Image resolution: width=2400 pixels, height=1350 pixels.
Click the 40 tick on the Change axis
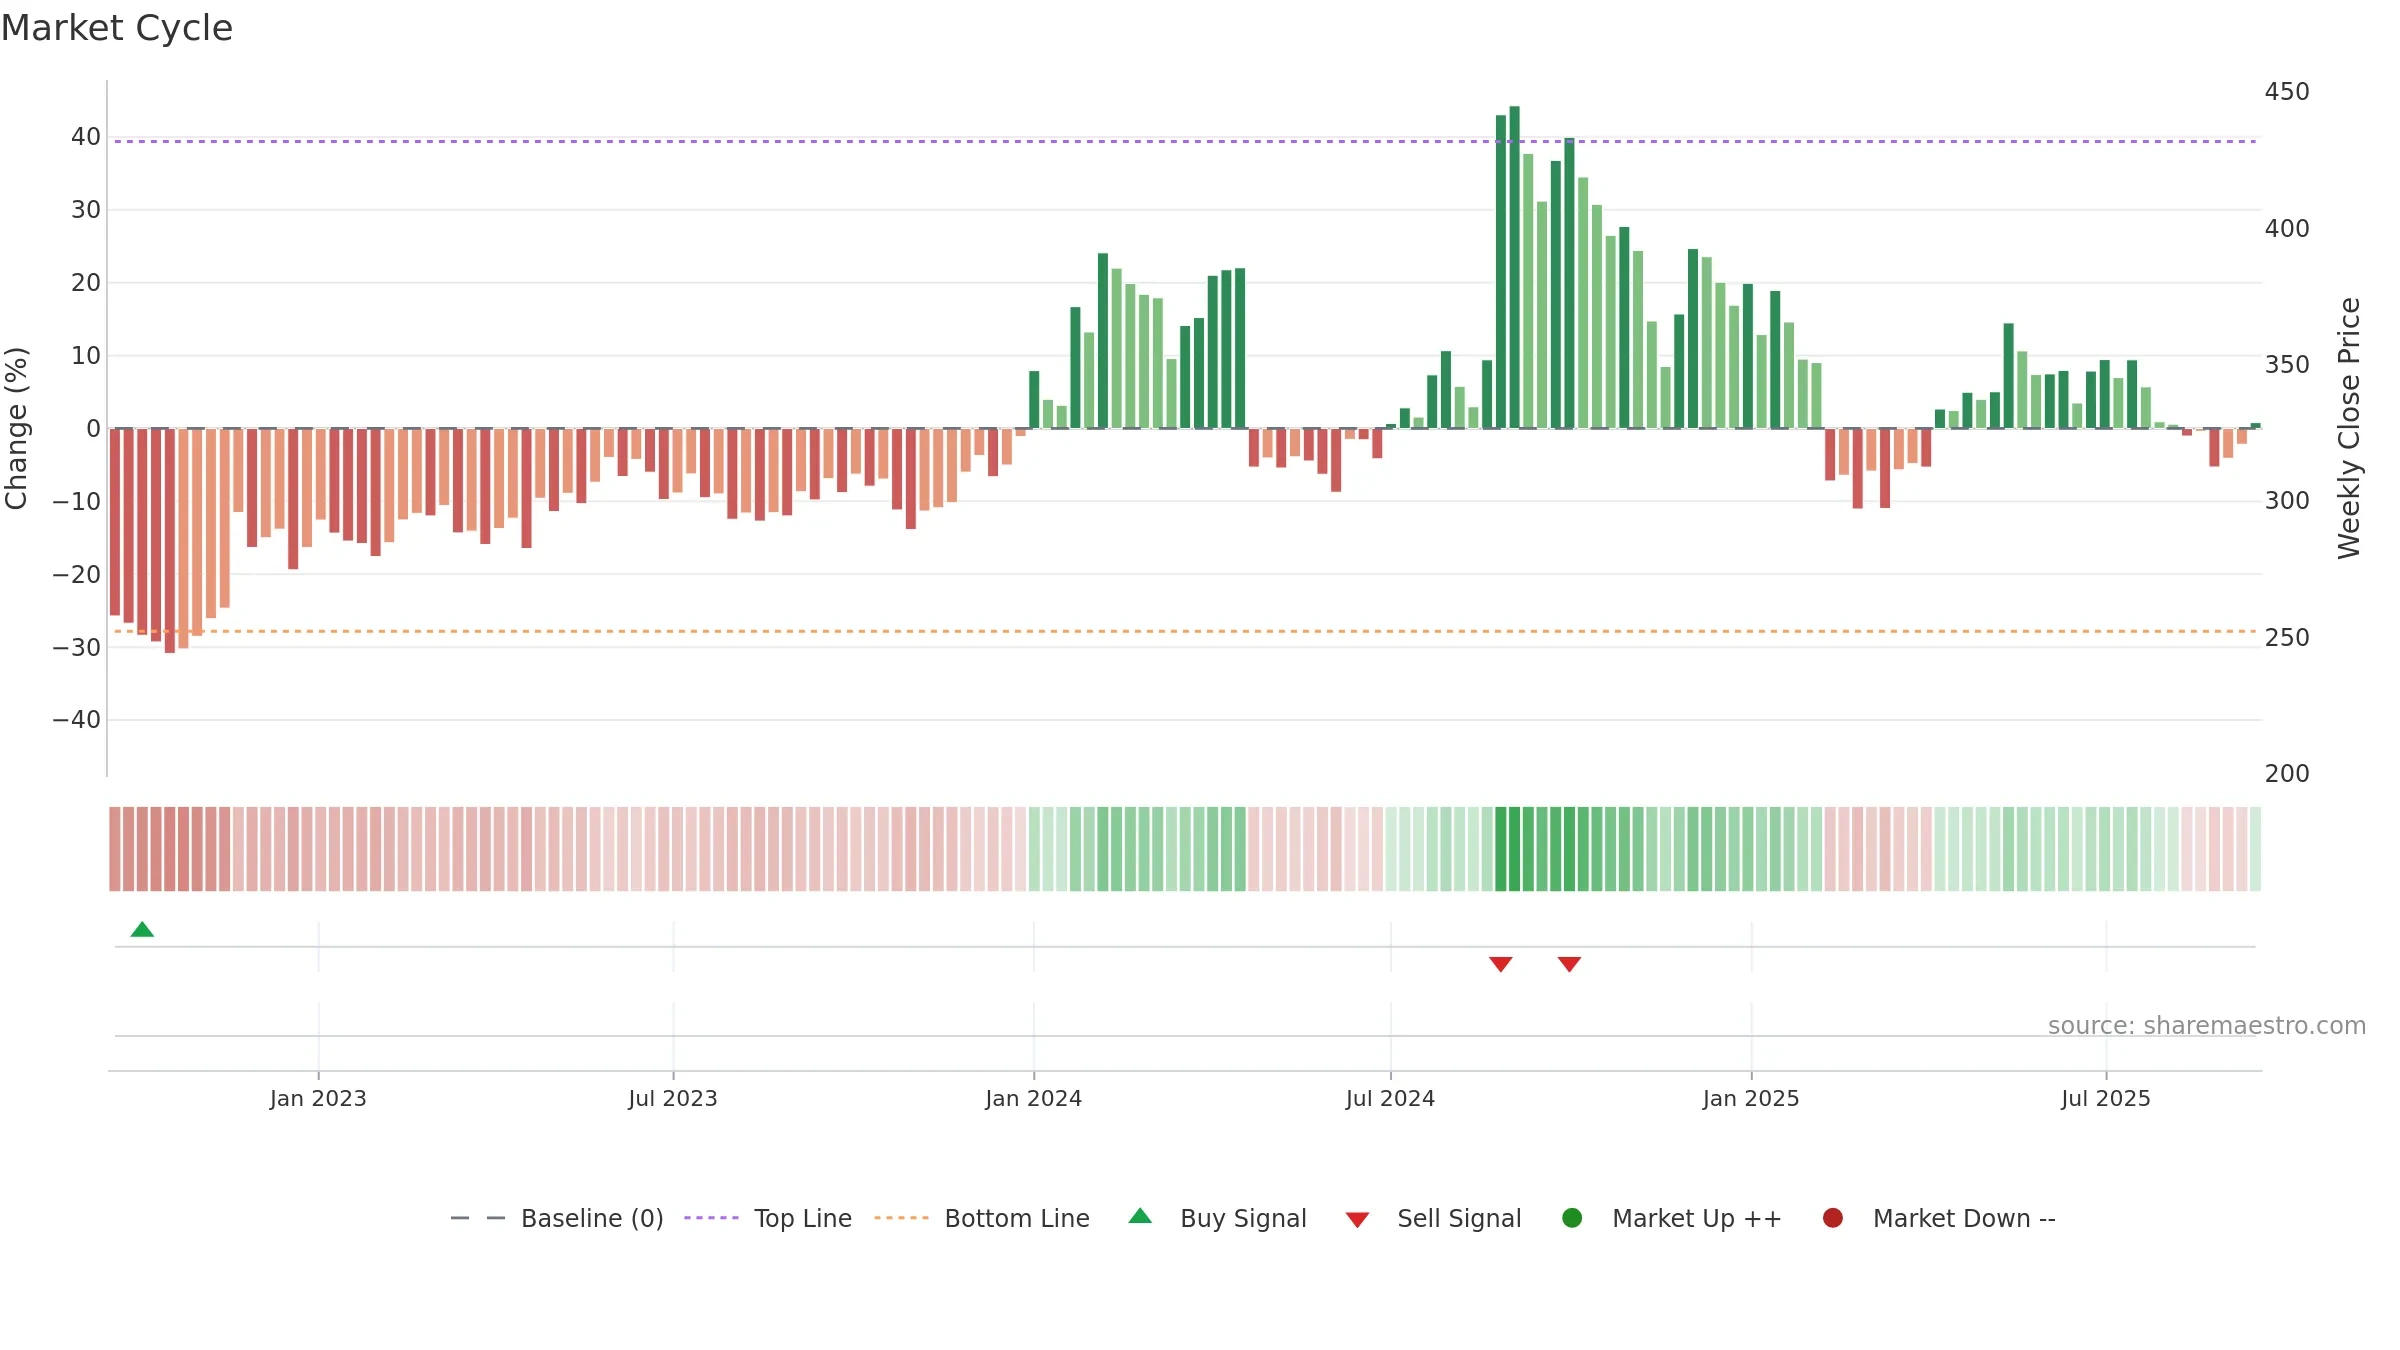point(86,137)
